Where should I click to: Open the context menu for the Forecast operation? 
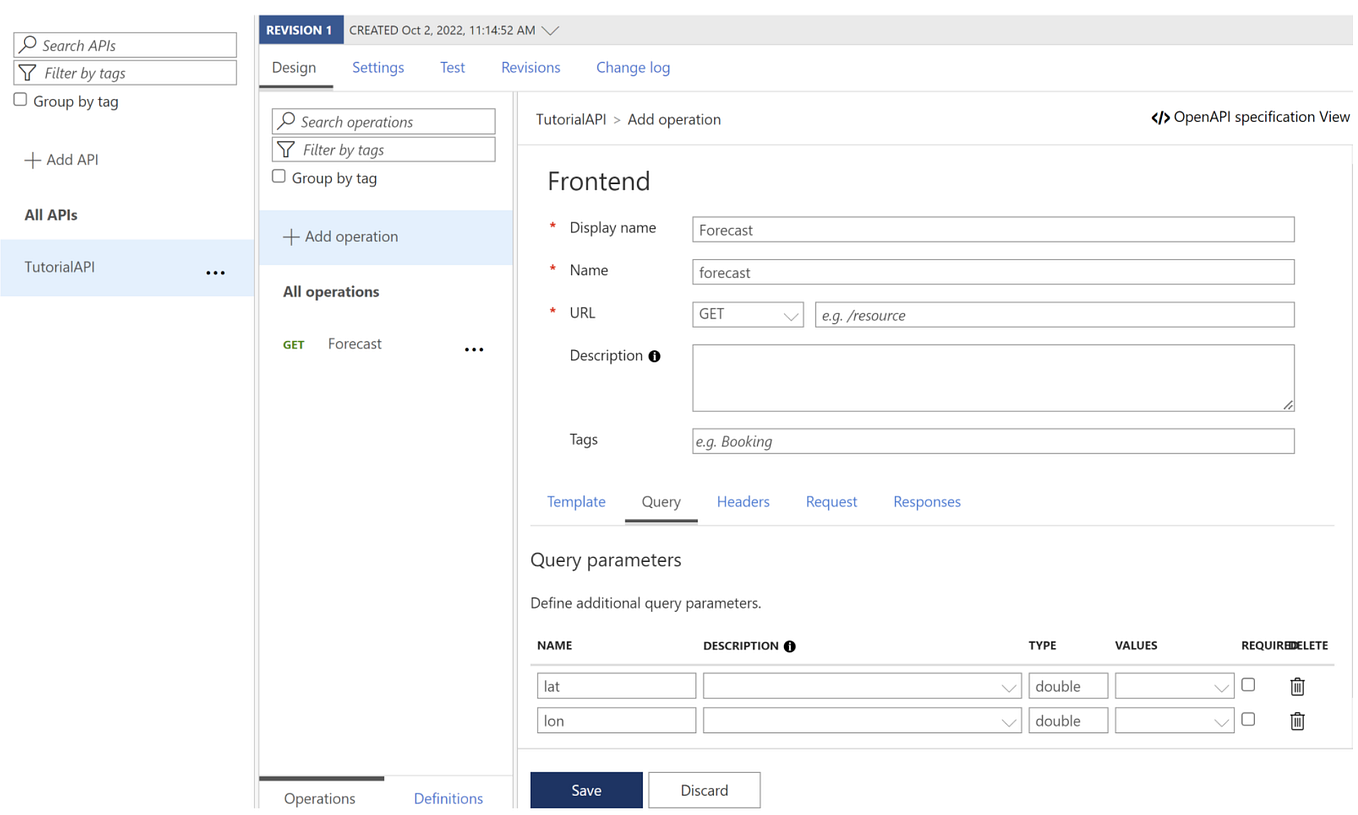pyautogui.click(x=473, y=348)
